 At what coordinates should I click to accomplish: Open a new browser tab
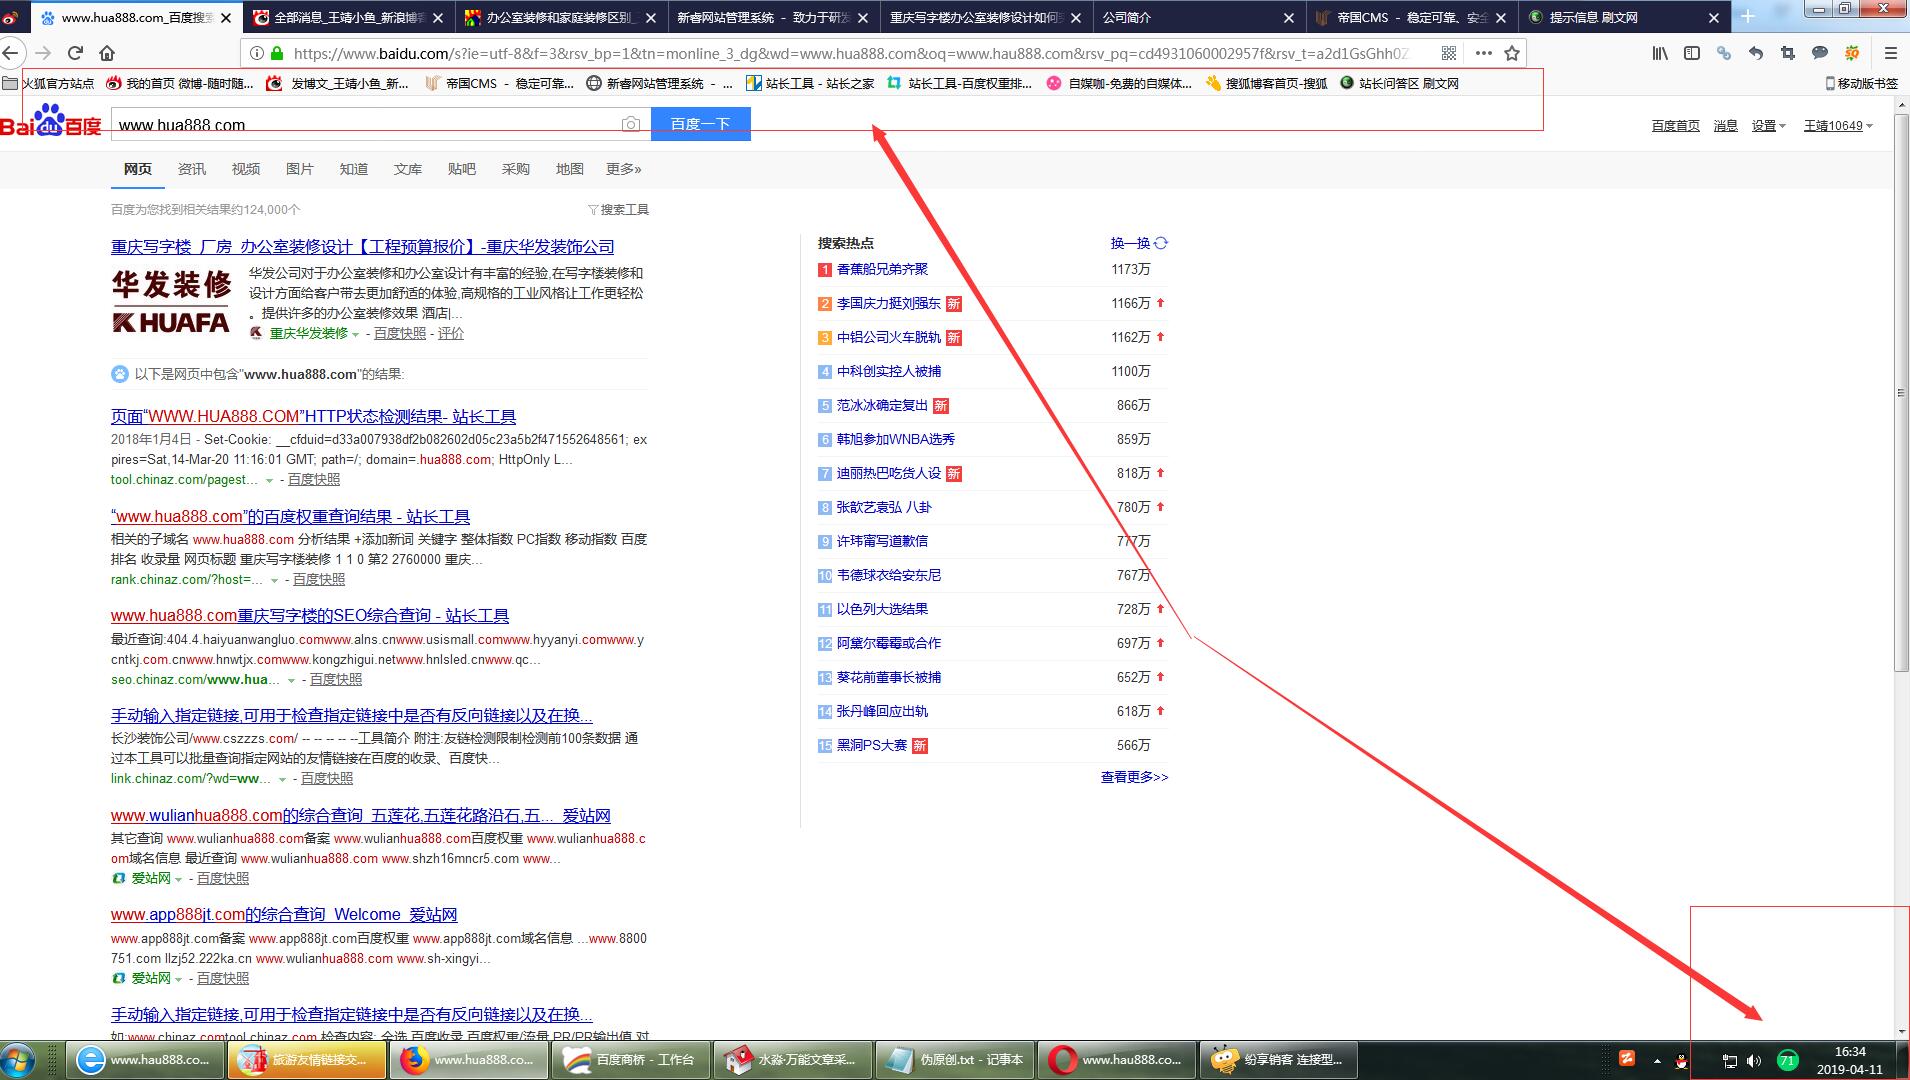coord(1747,16)
